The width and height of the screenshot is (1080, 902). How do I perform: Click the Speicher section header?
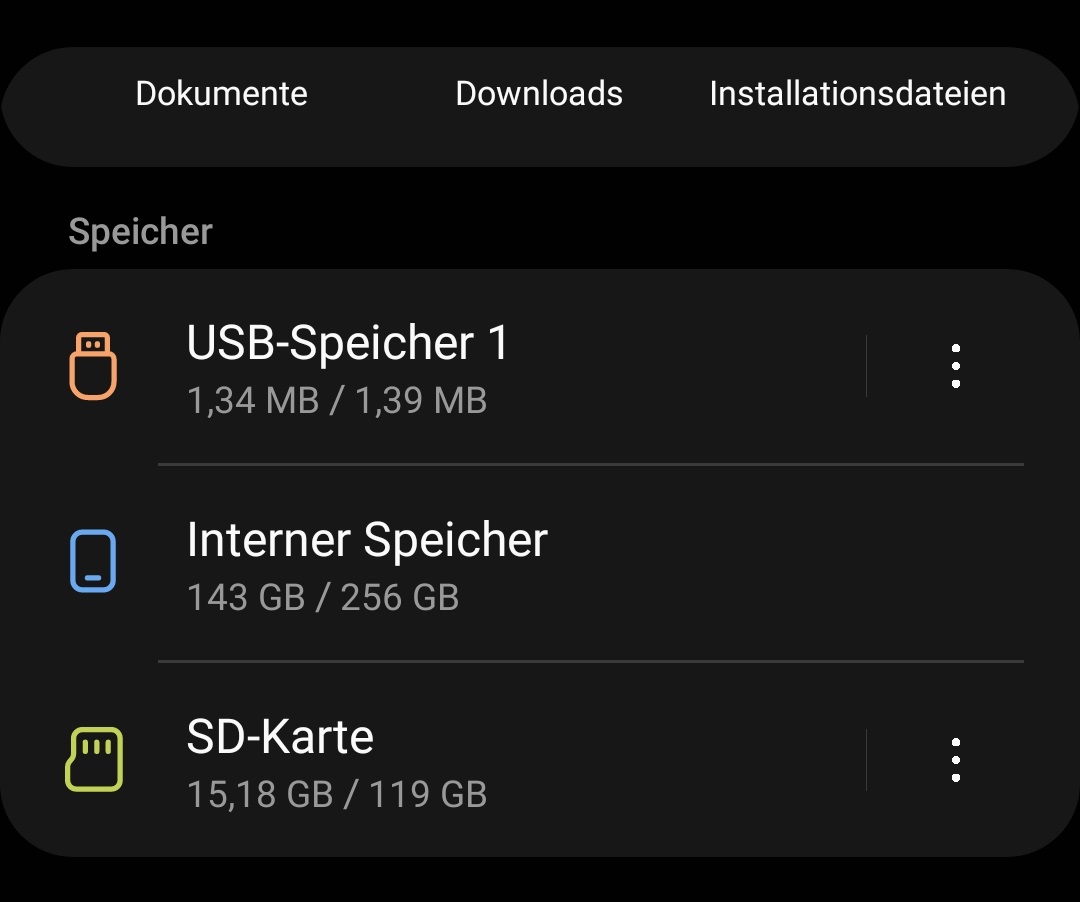tap(141, 231)
